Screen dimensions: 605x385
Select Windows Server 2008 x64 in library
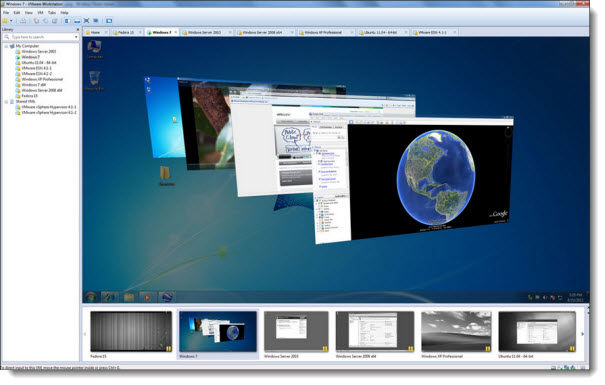tap(39, 90)
